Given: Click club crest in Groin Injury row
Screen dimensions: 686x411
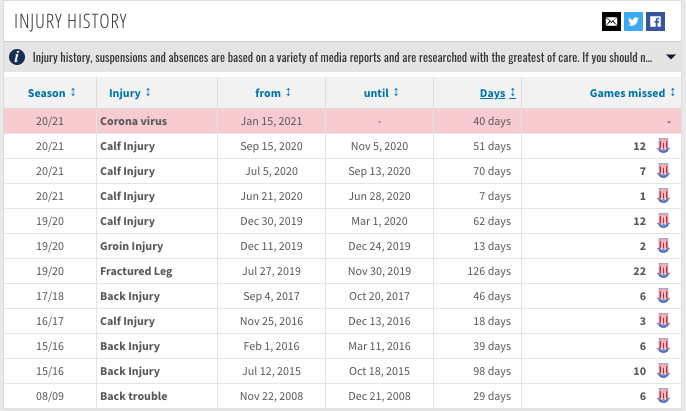Looking at the screenshot, I should pos(664,246).
